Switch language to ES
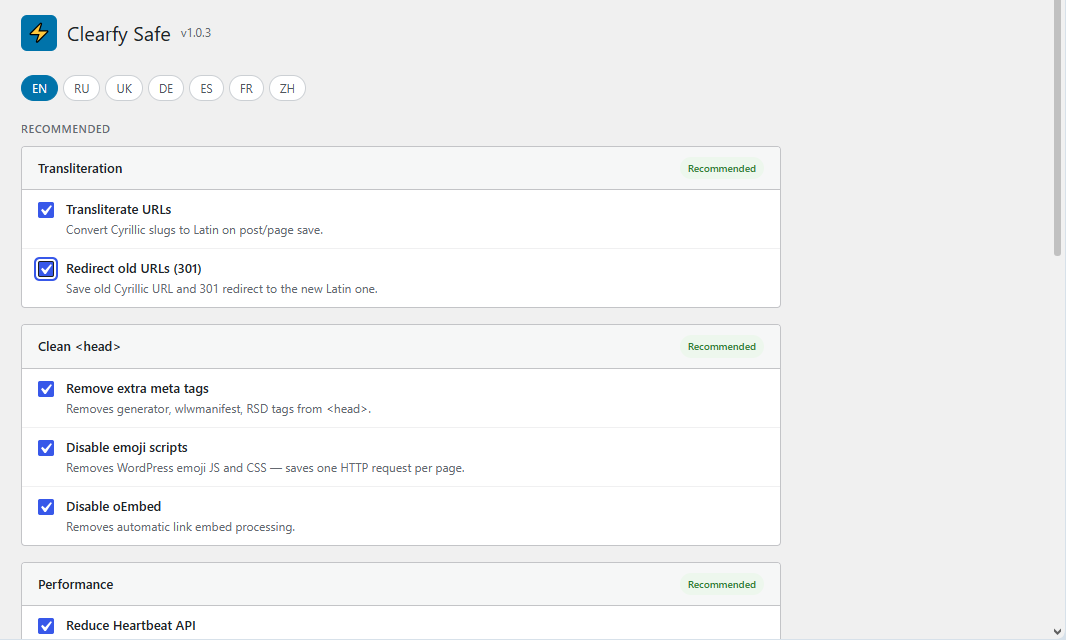Image resolution: width=1066 pixels, height=640 pixels. pyautogui.click(x=207, y=88)
